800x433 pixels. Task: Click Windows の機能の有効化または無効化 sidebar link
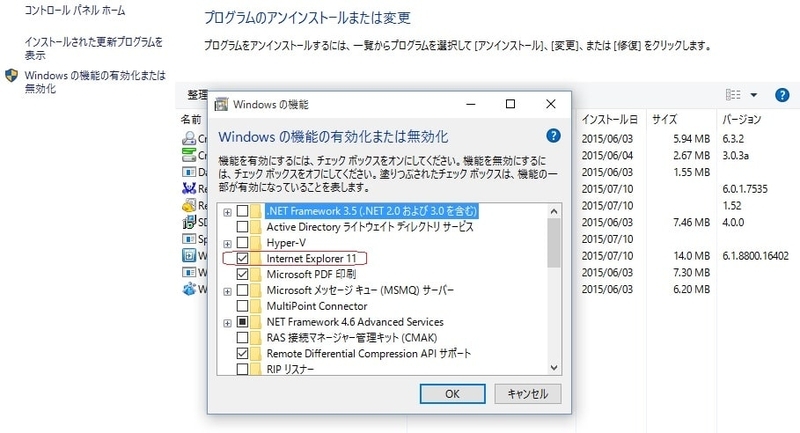point(95,82)
